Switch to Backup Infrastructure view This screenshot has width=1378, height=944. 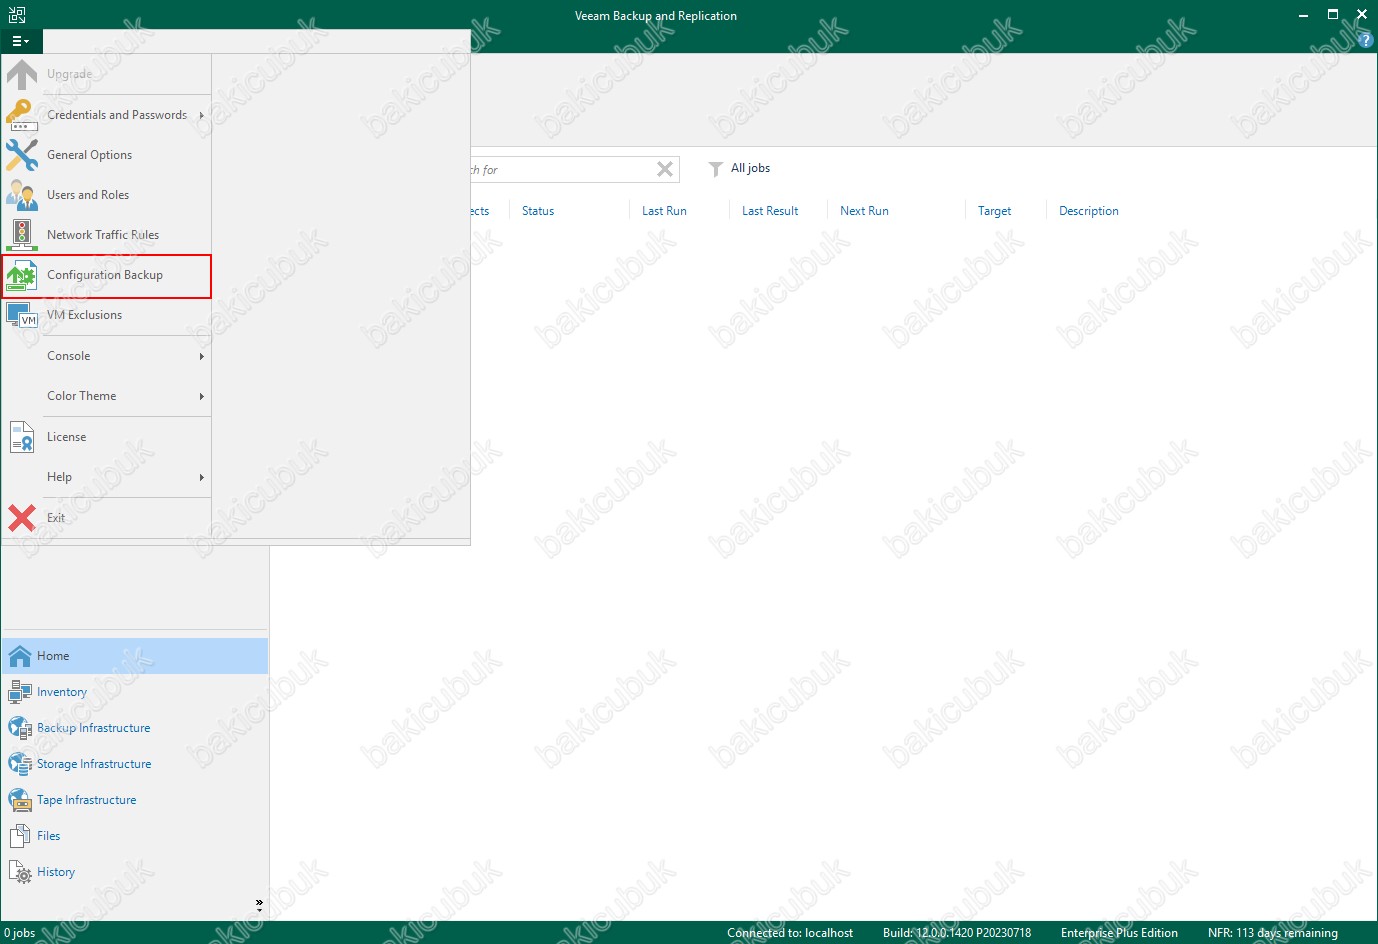[x=135, y=728]
